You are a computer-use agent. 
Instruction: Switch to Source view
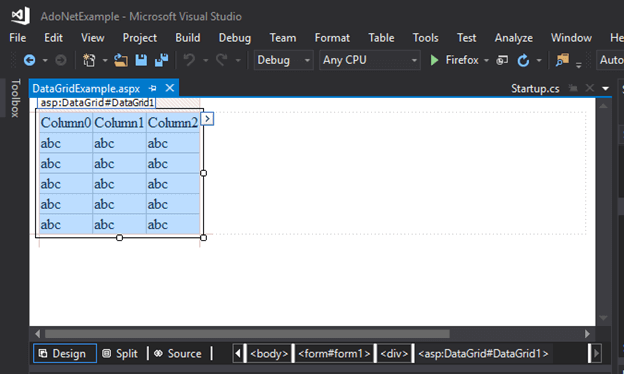point(178,353)
